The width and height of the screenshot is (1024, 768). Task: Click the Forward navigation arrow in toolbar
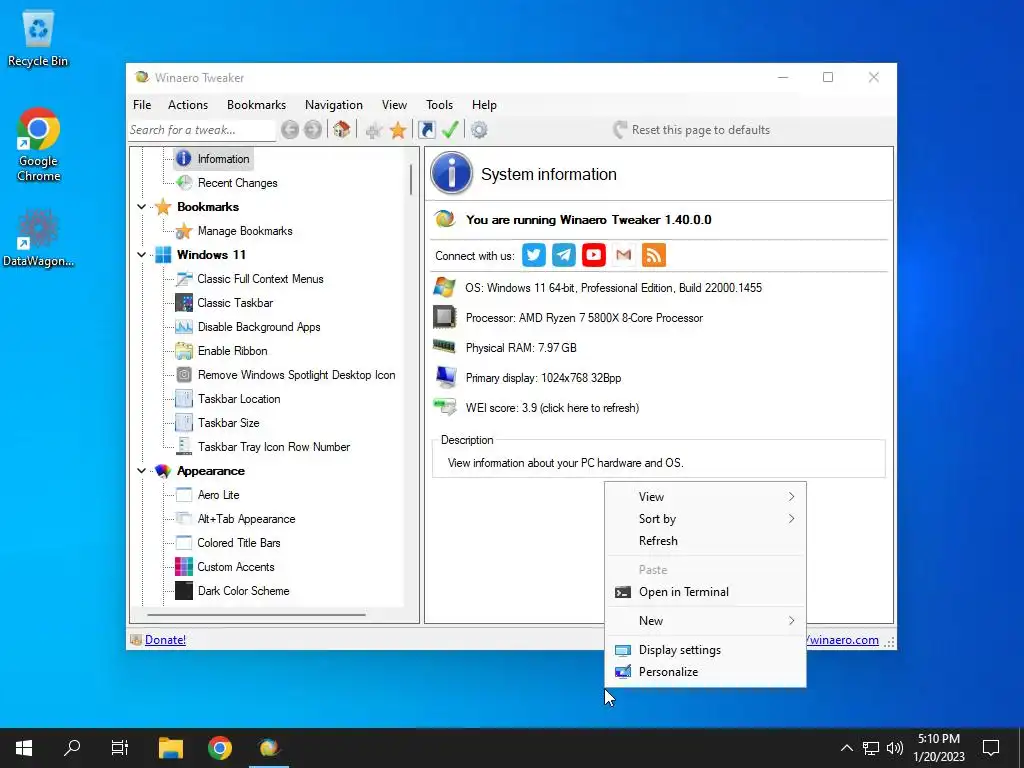[313, 130]
